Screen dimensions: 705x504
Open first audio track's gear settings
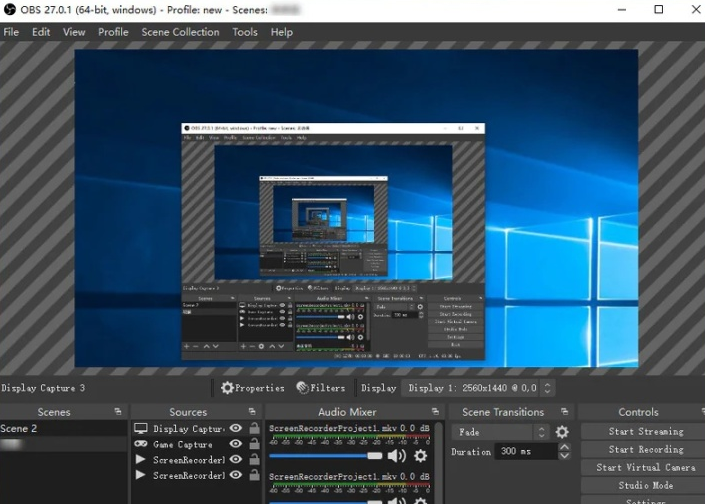[x=420, y=455]
